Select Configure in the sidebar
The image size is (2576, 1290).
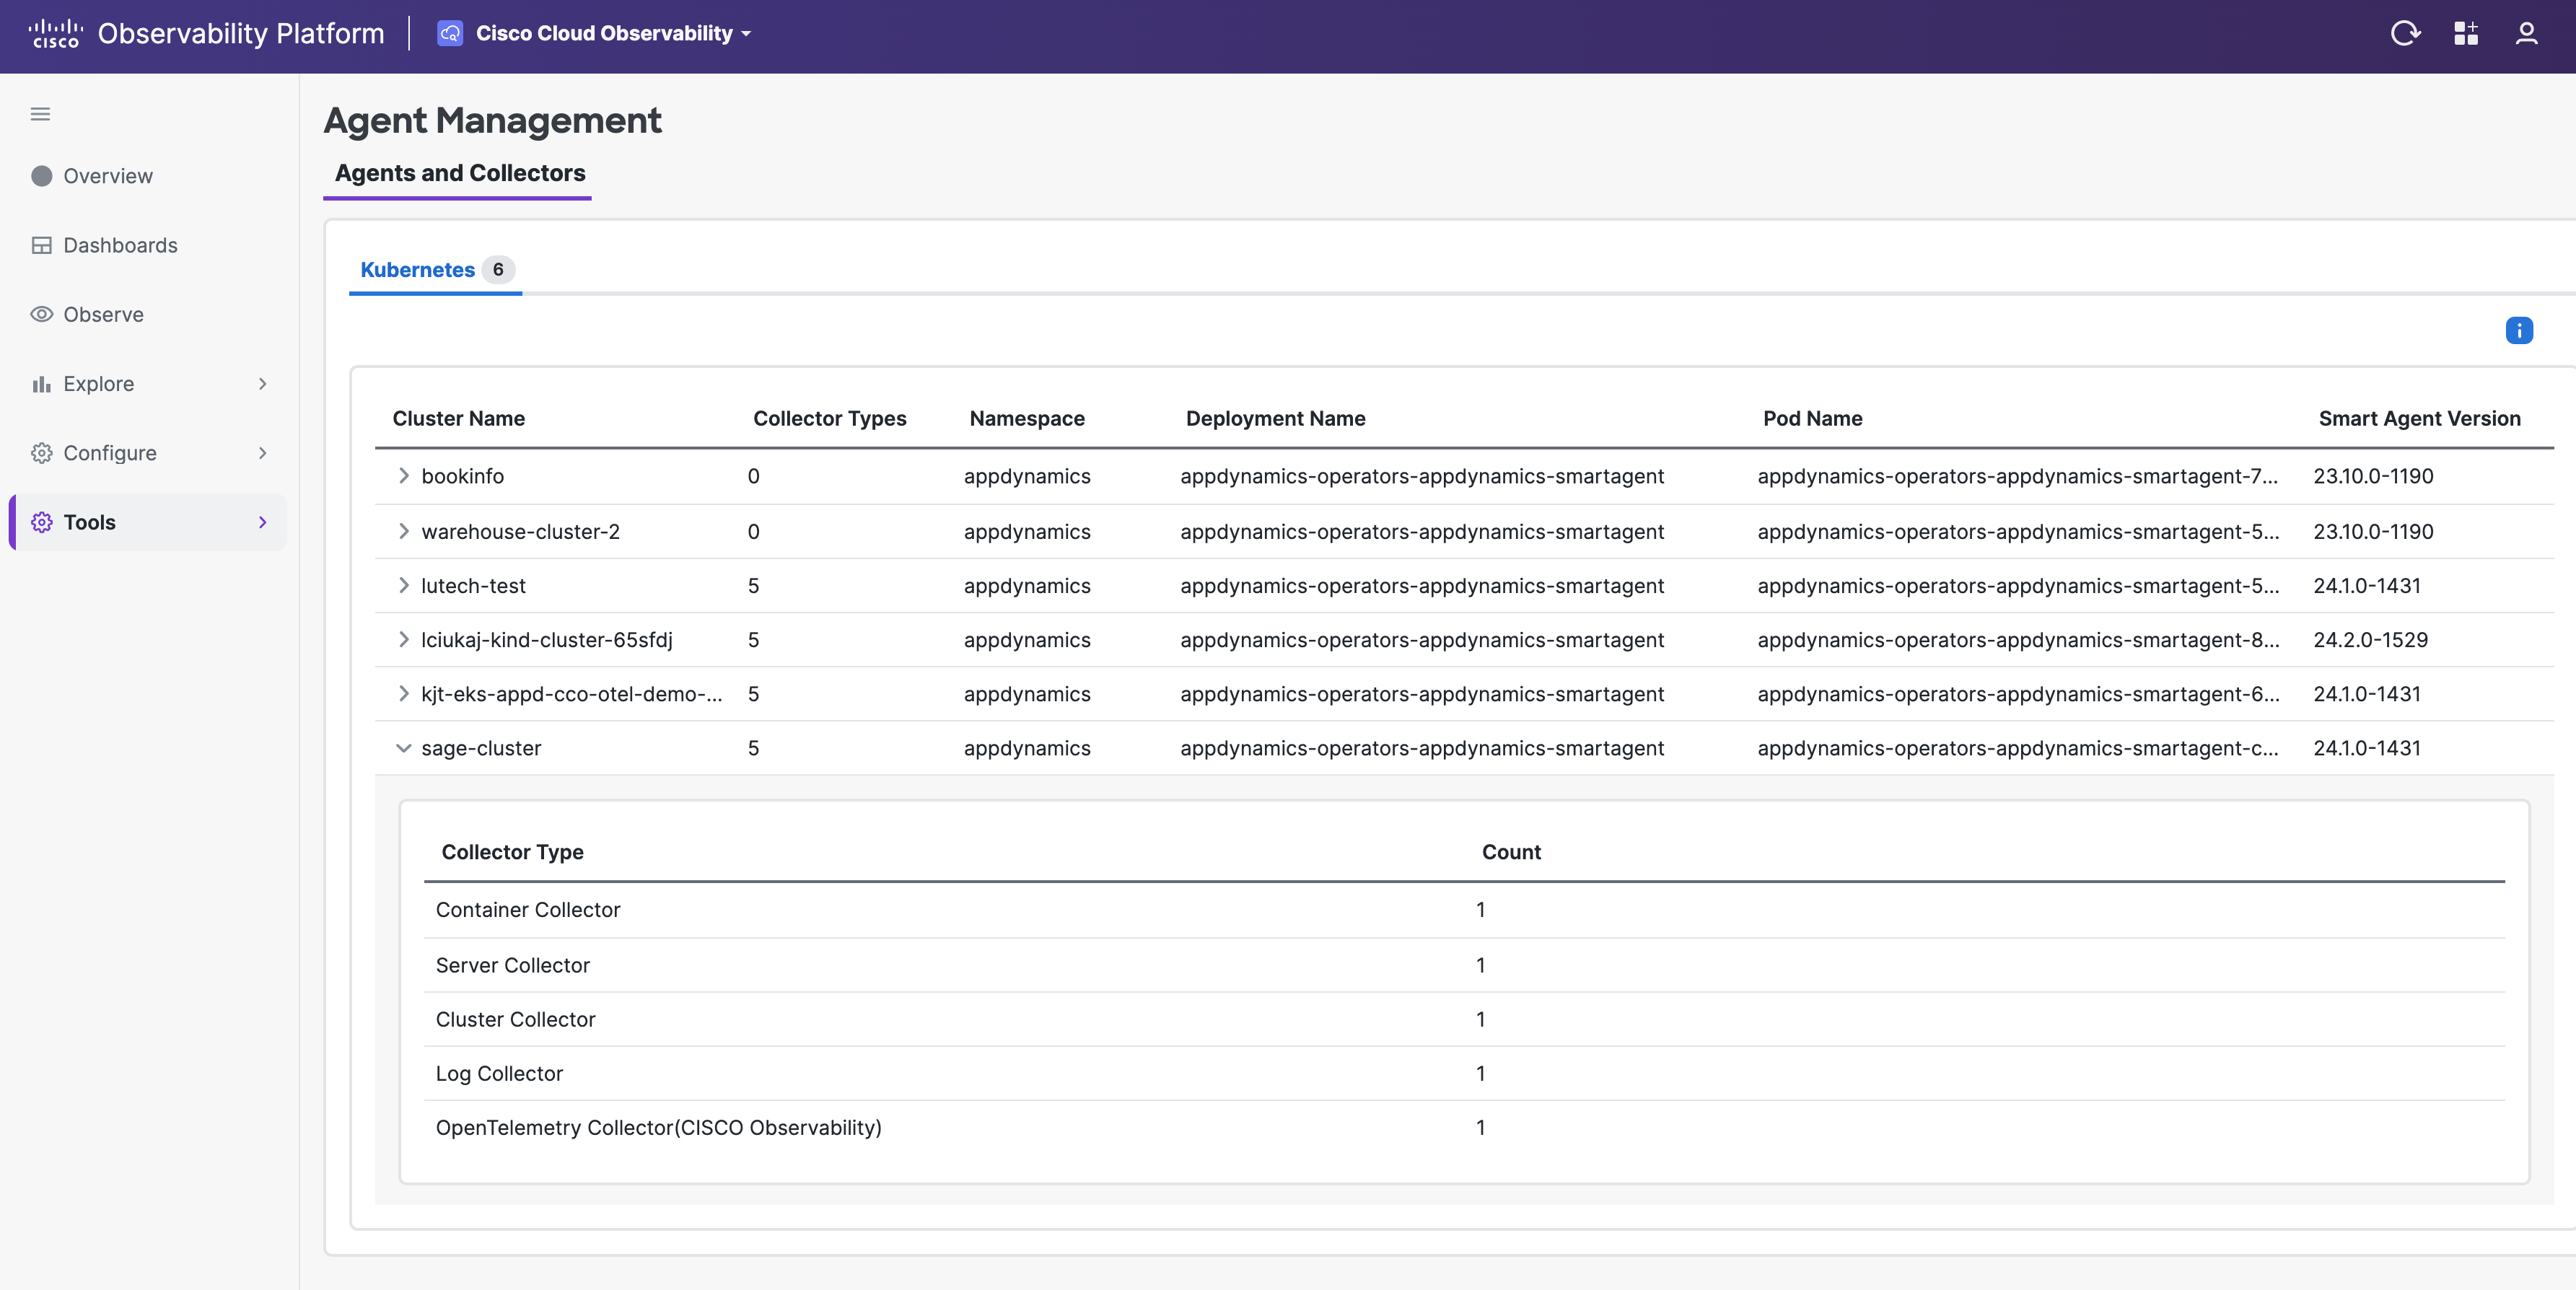tap(147, 453)
